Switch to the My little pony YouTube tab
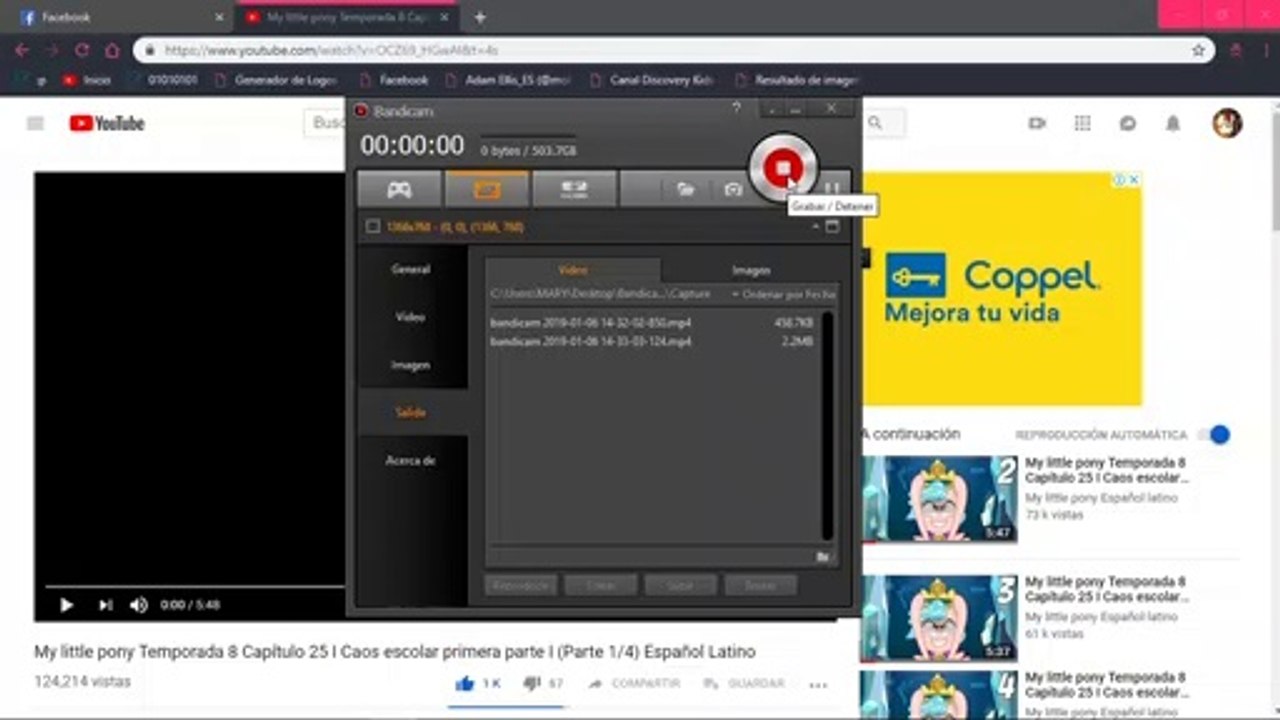Screen dimensions: 1280x720 347,17
